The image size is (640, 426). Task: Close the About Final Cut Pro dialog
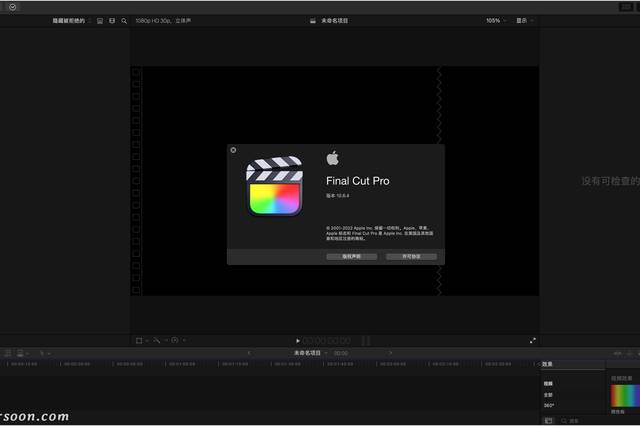coord(233,150)
